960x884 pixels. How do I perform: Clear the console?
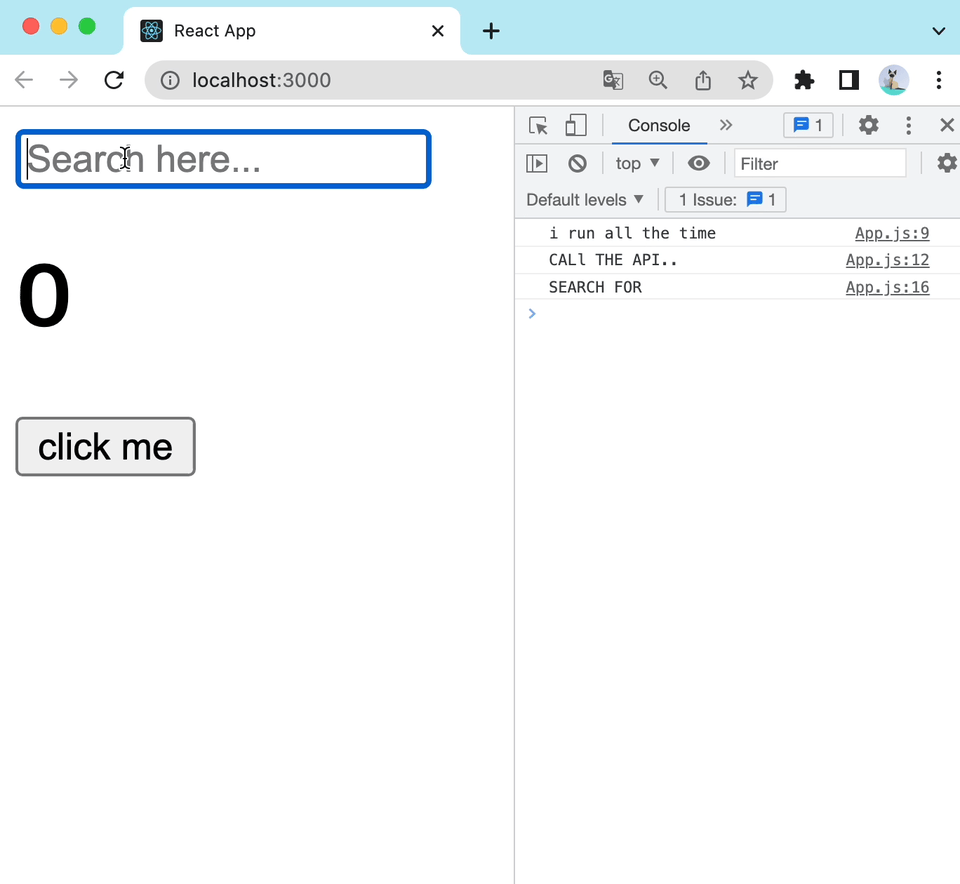[577, 163]
